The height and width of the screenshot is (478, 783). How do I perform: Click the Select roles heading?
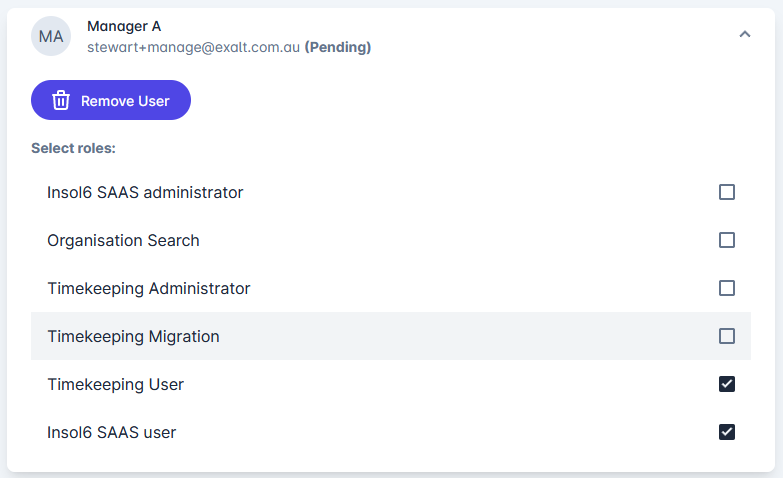click(x=73, y=148)
